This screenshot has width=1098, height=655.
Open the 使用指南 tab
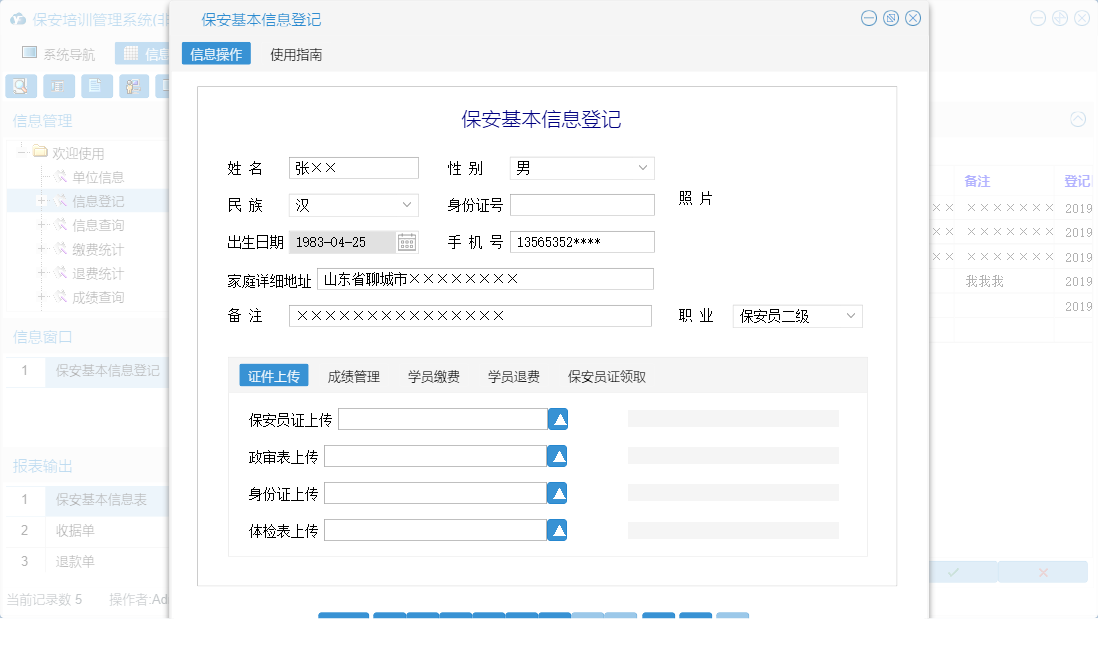298,52
